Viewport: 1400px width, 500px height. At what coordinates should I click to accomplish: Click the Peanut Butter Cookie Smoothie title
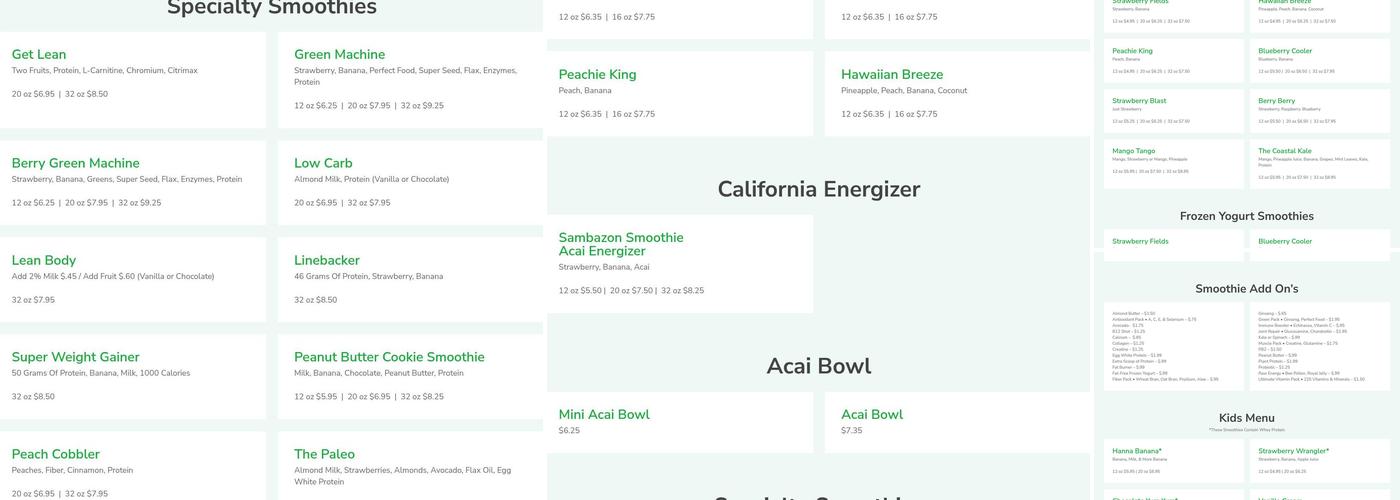[x=389, y=357]
